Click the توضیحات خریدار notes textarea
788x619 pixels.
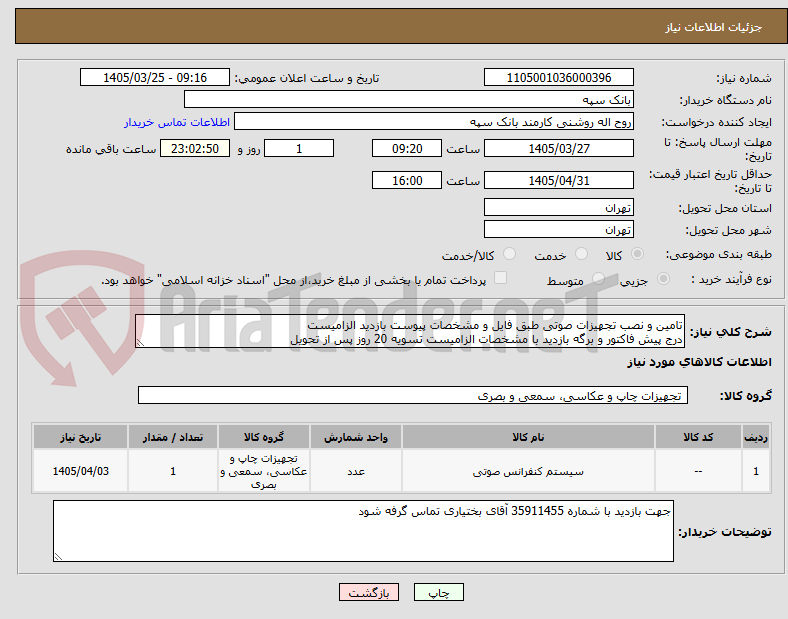(363, 531)
